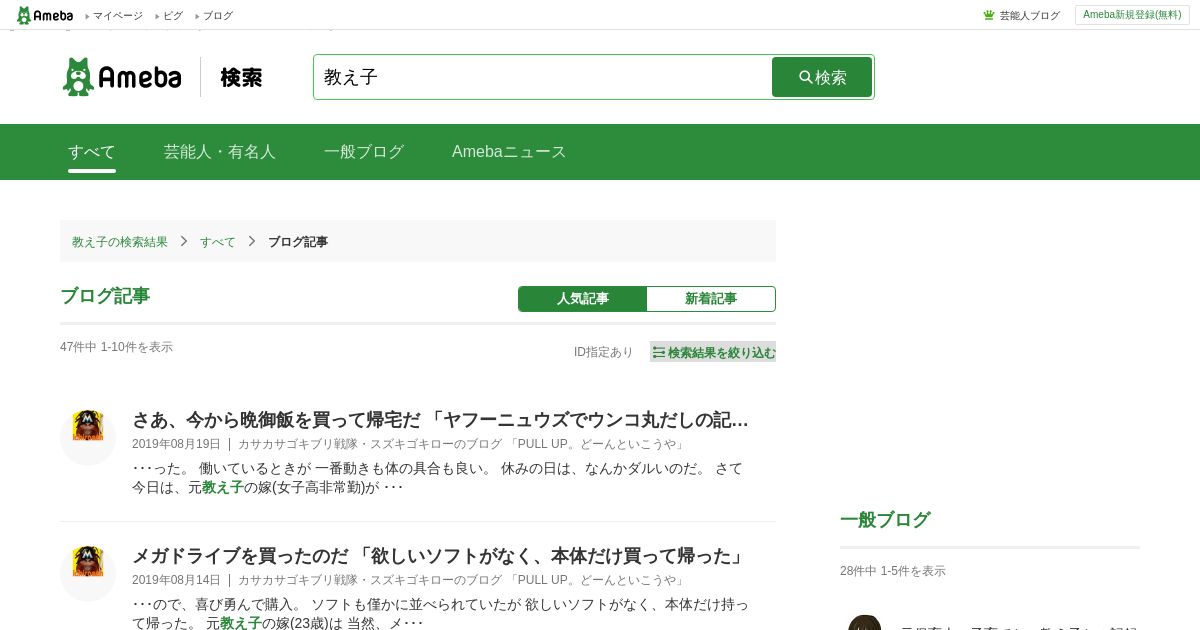Open article メガドライブを買ったのだ
The height and width of the screenshot is (630, 1200).
(439, 556)
